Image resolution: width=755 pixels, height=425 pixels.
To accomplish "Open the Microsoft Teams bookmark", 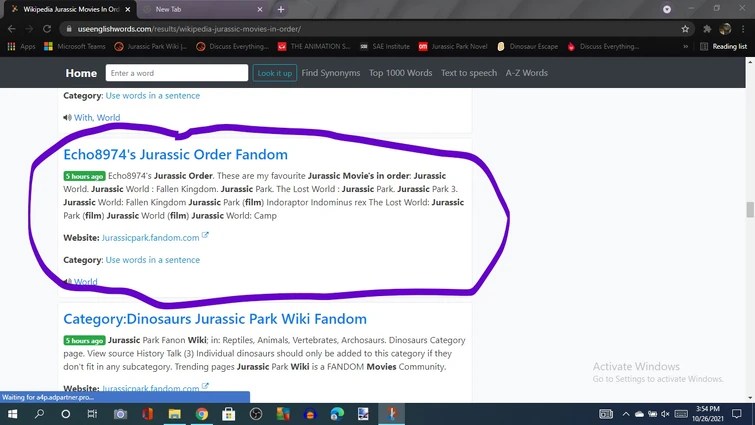I will [75, 46].
